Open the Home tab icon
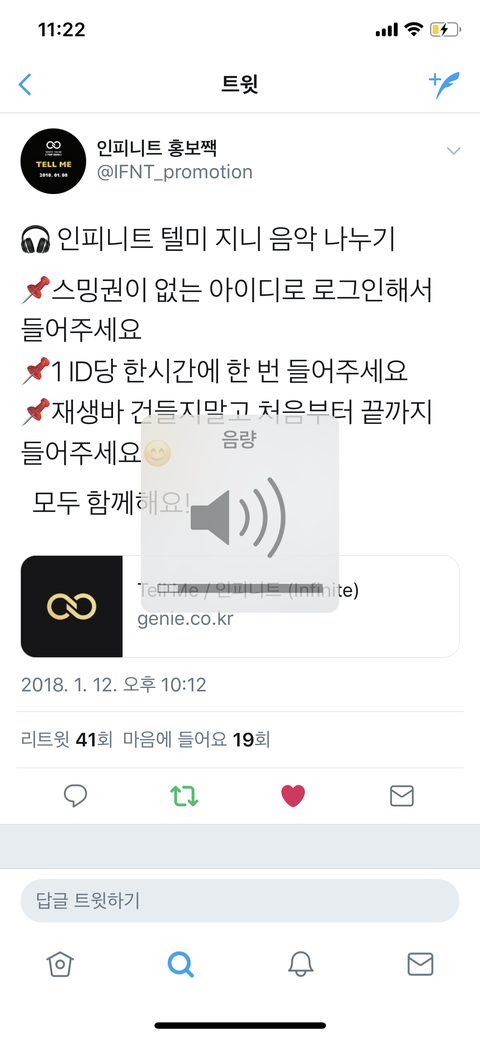The width and height of the screenshot is (480, 1039). [x=60, y=964]
